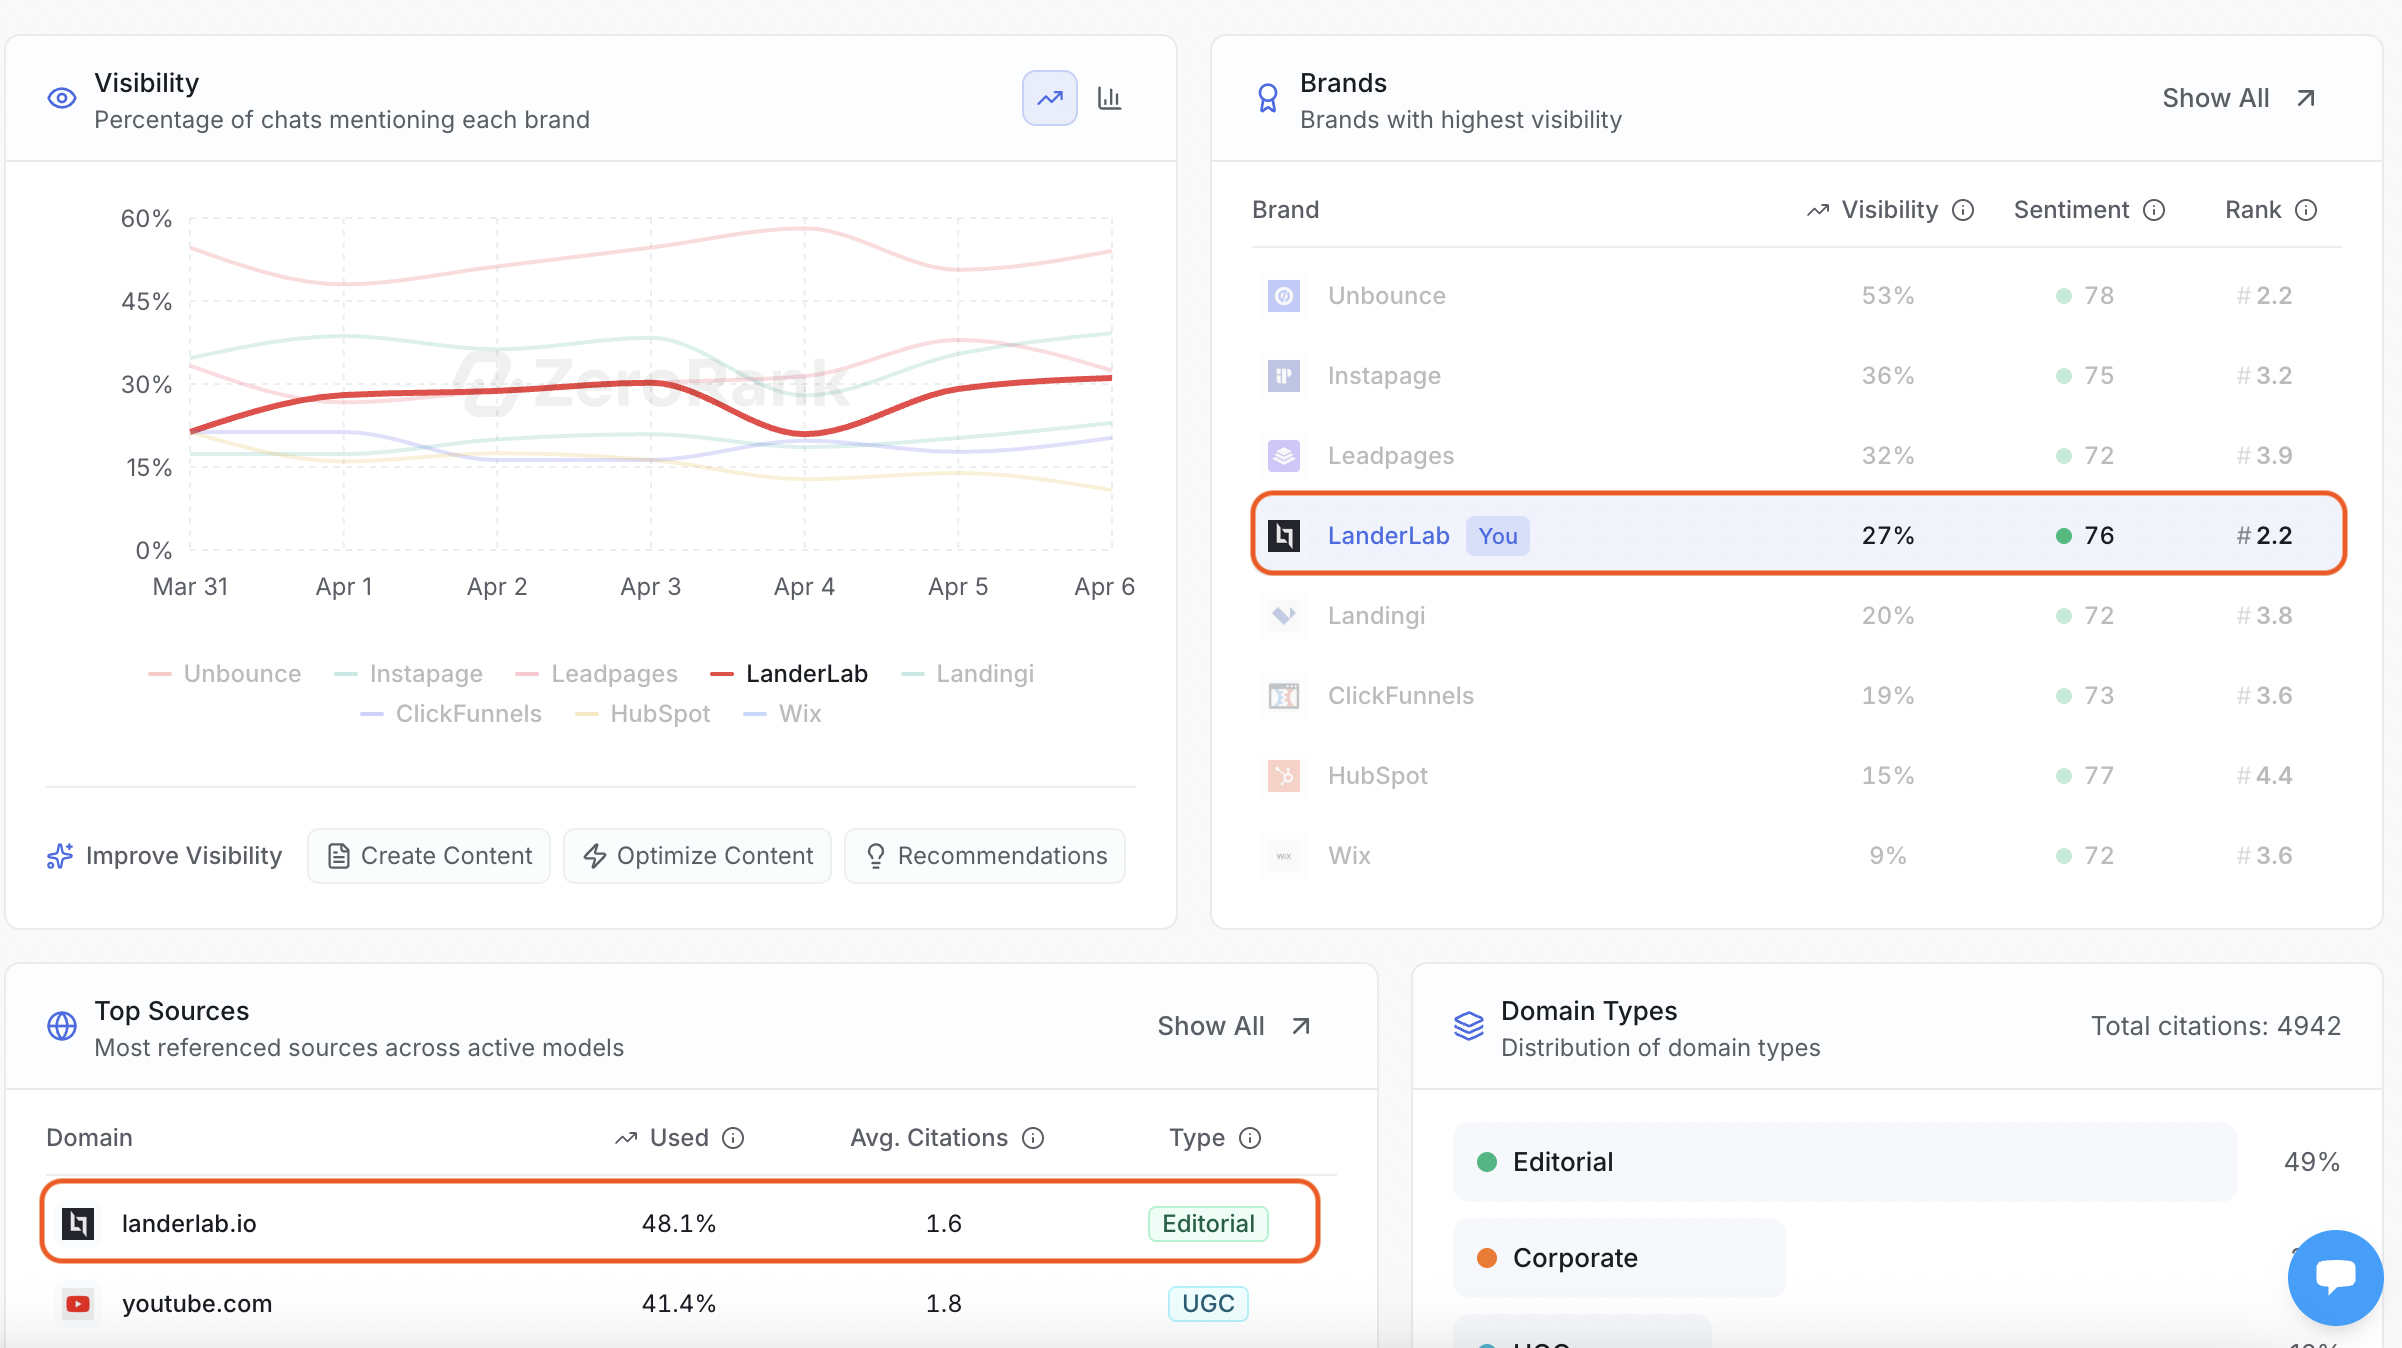This screenshot has height=1348, width=2402.
Task: Open the Recommendations option
Action: click(985, 856)
